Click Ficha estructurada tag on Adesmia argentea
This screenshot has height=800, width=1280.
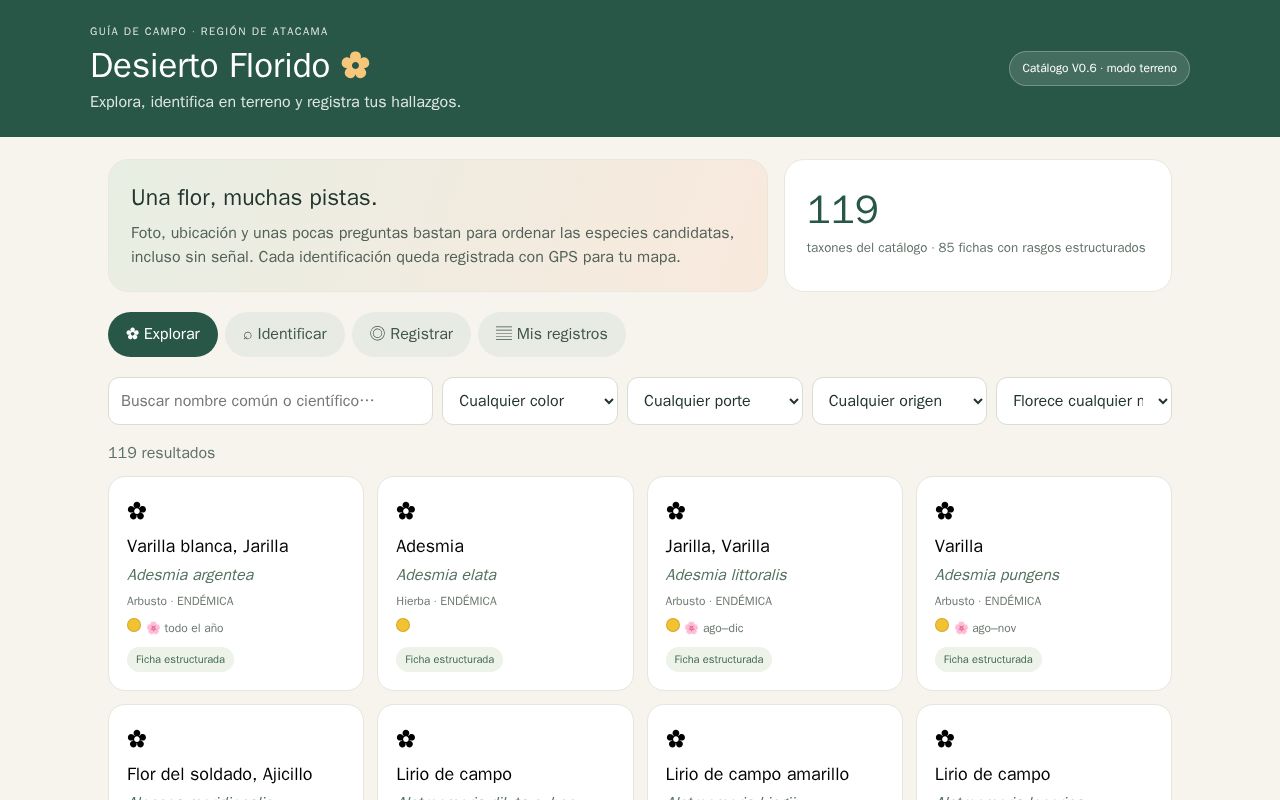point(180,659)
